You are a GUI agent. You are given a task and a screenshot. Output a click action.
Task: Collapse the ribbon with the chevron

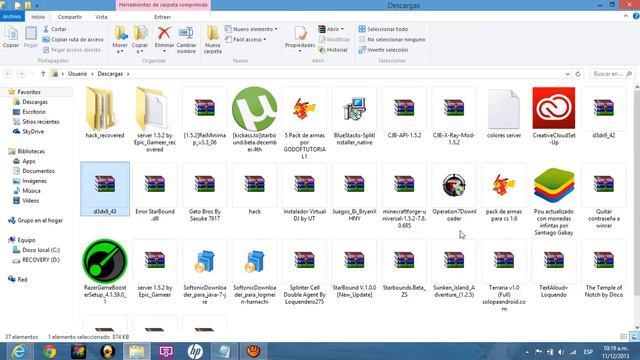(626, 16)
